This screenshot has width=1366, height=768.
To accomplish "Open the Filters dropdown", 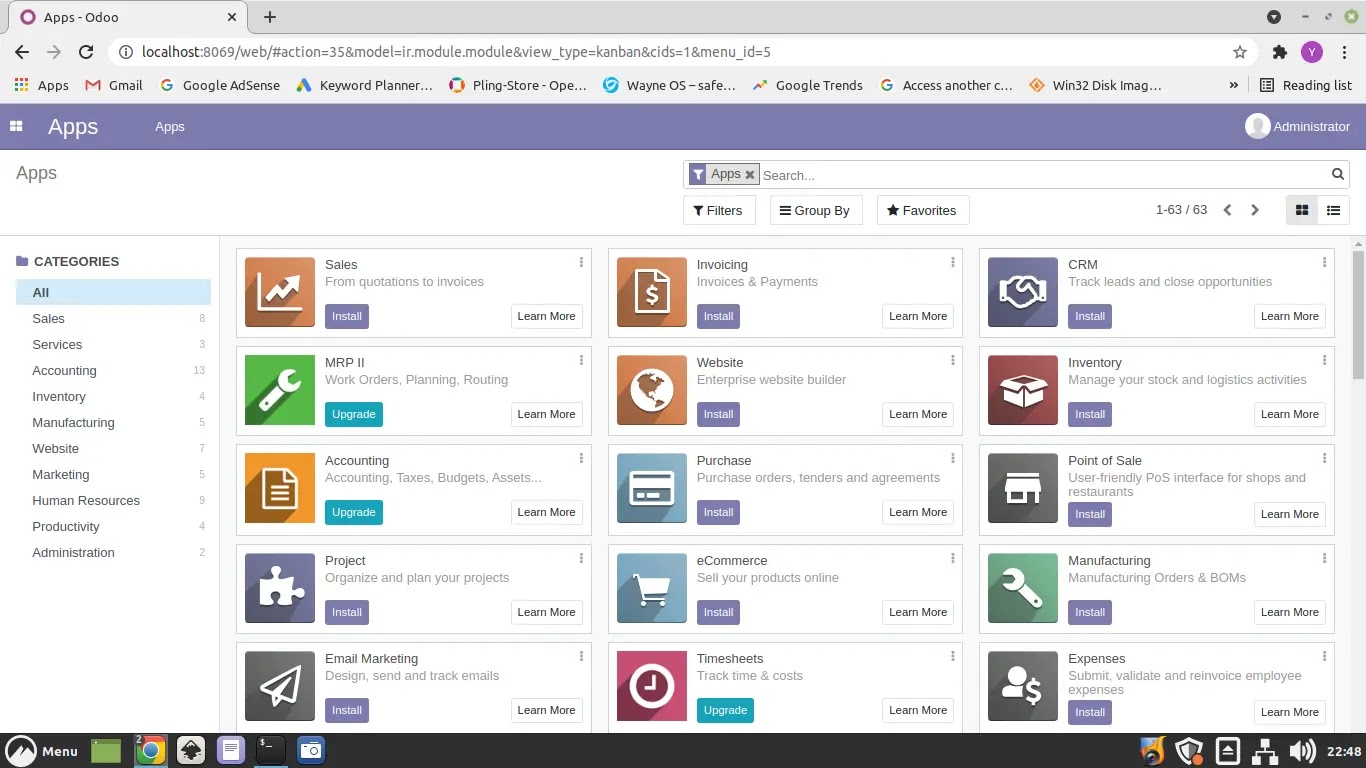I will pos(719,210).
